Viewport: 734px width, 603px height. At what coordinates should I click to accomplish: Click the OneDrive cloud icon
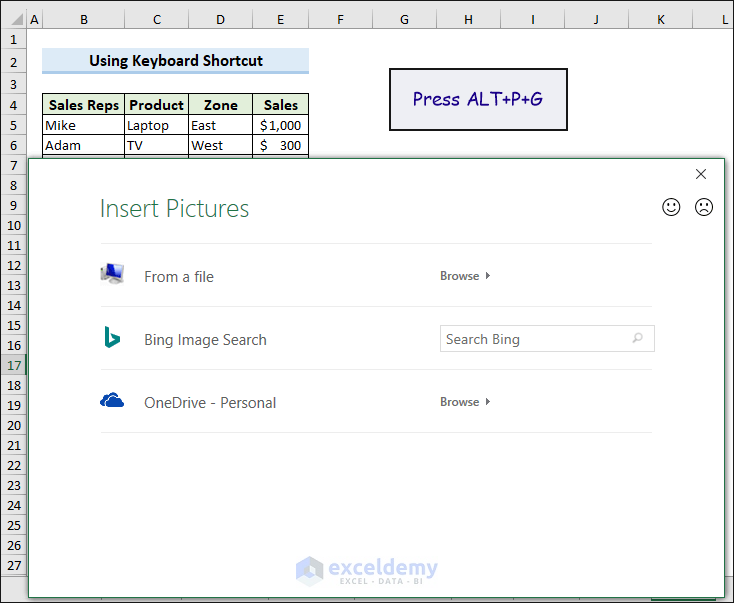112,401
